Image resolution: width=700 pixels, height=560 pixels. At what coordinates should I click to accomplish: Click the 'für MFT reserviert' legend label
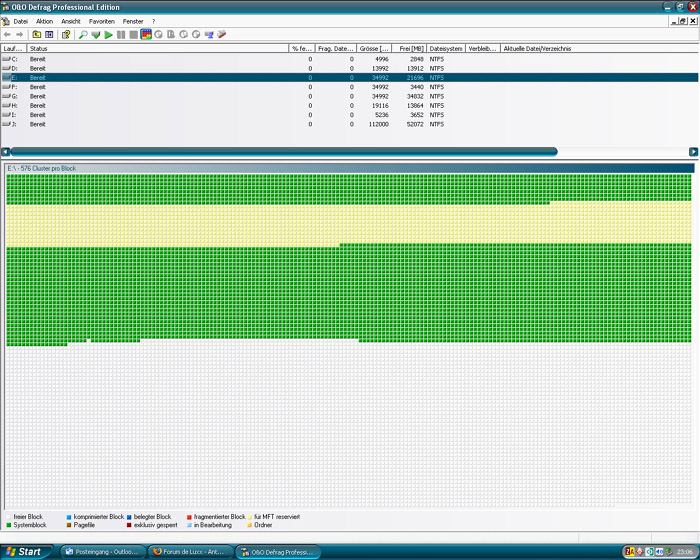tap(277, 517)
